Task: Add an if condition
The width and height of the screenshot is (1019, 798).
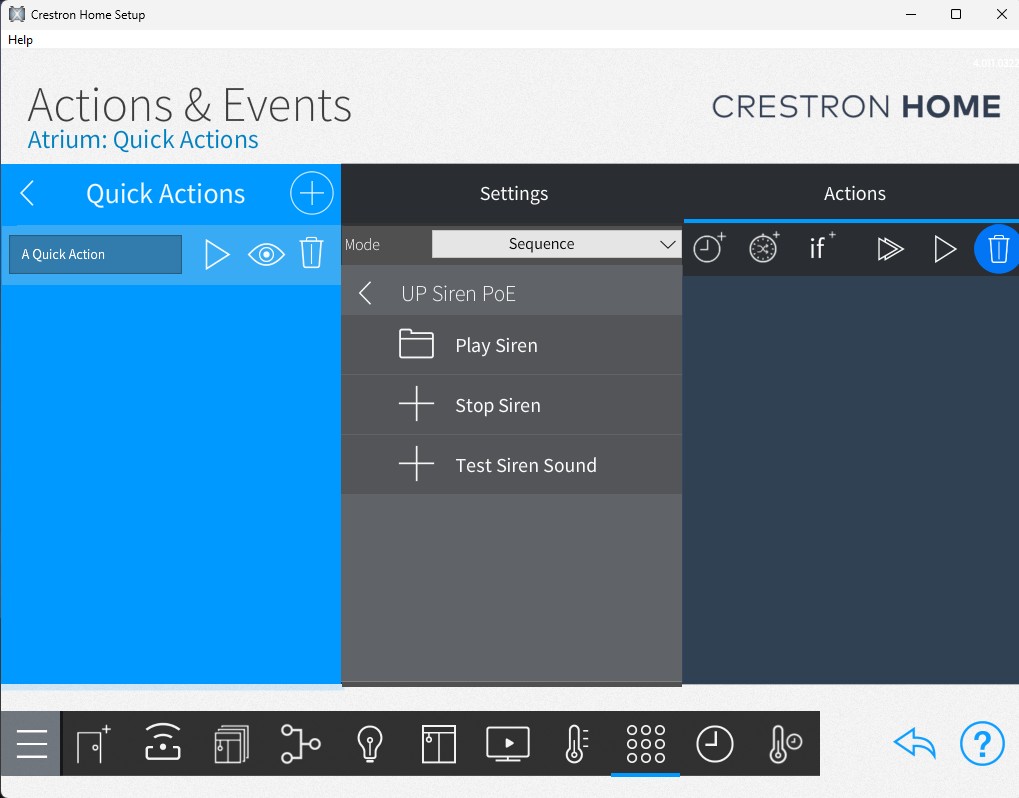Action: [x=821, y=246]
